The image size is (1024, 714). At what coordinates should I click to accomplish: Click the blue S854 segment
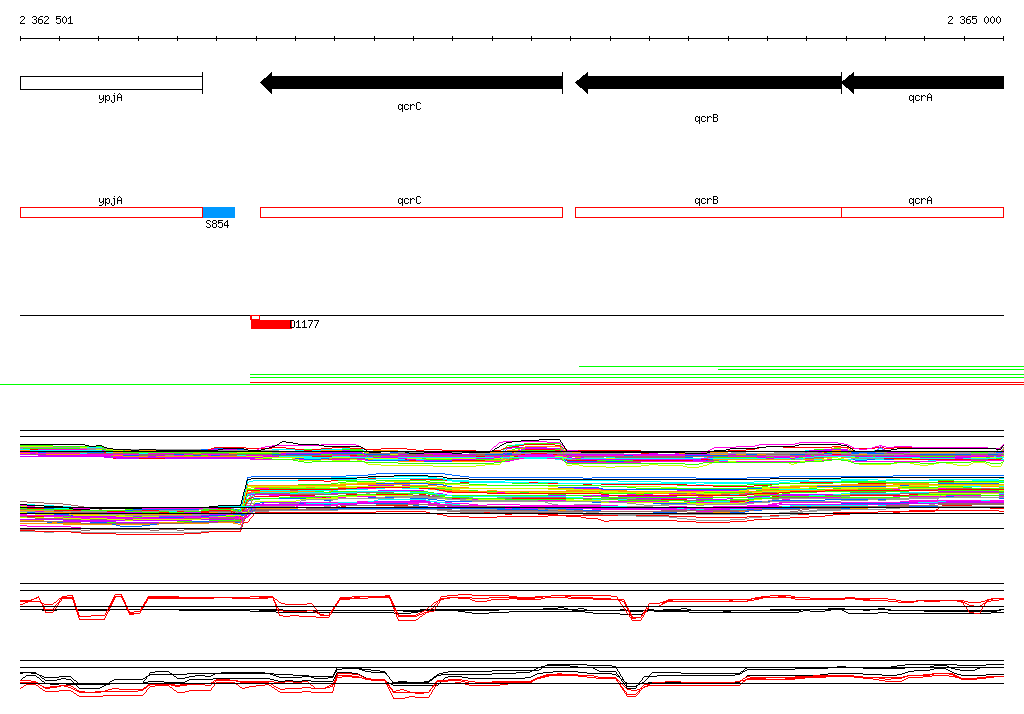tap(219, 212)
